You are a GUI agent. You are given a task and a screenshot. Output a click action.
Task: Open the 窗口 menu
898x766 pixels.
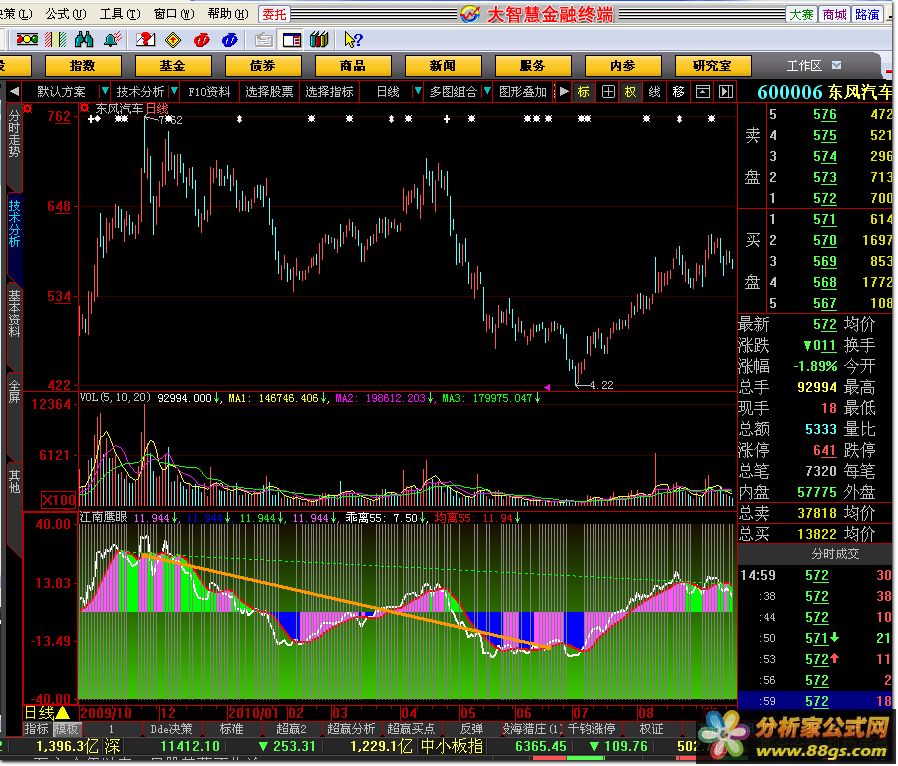[x=174, y=14]
